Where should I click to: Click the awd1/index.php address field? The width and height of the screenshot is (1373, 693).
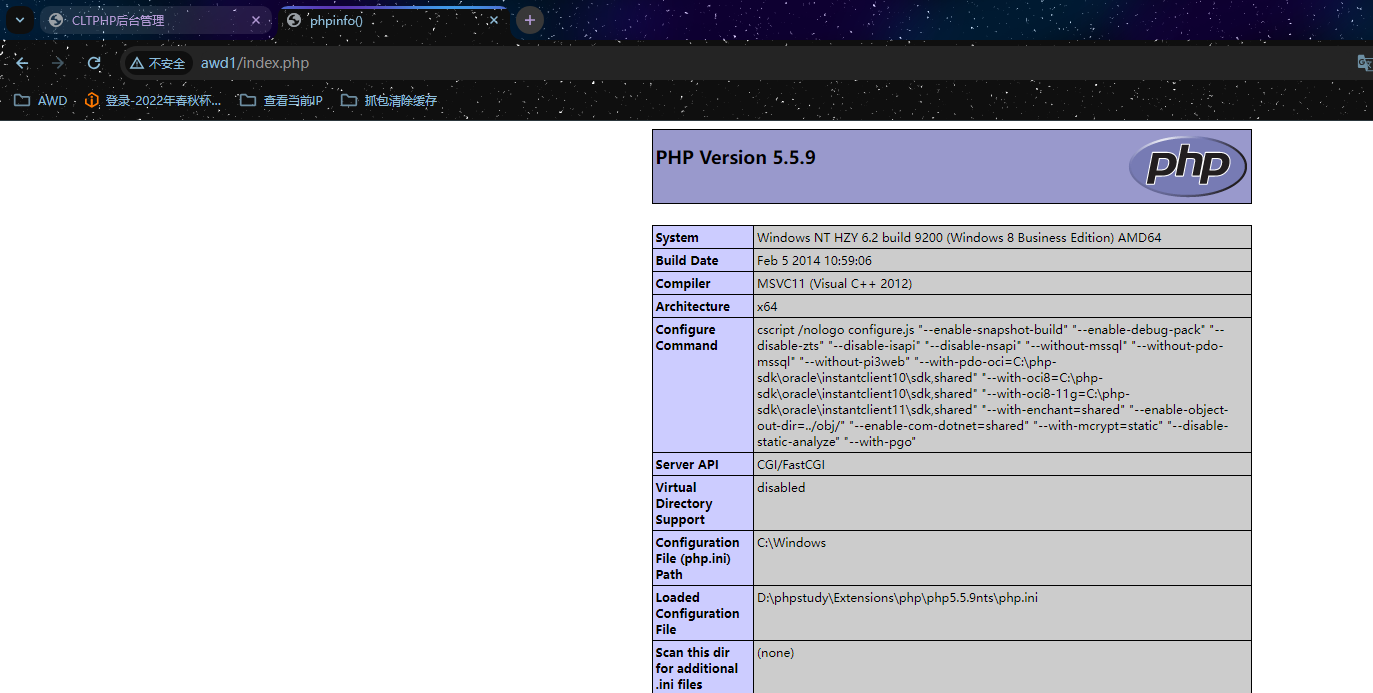pyautogui.click(x=255, y=63)
